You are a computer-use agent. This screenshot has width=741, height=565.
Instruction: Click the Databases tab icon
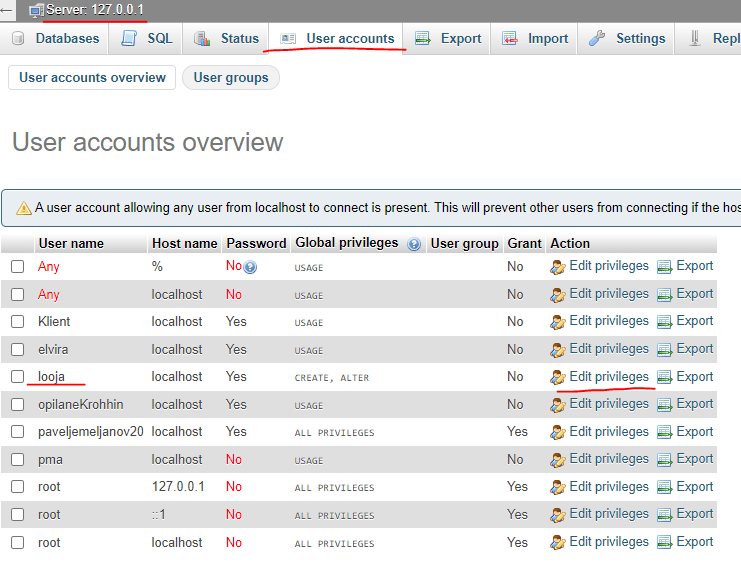click(x=18, y=39)
